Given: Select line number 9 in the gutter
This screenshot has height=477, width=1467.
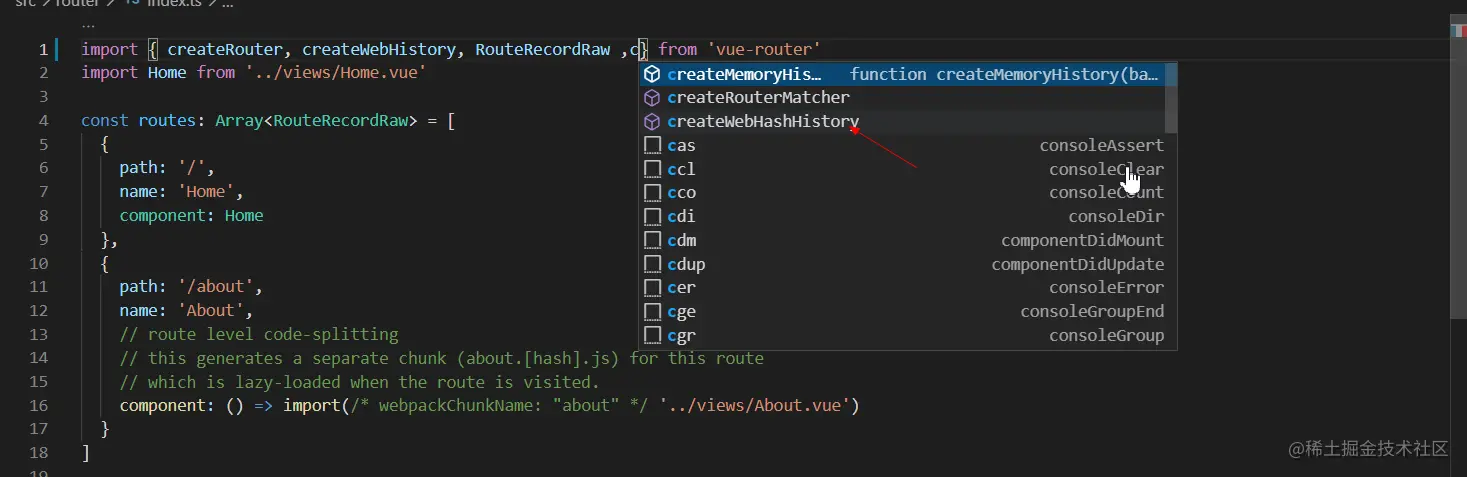Looking at the screenshot, I should (43, 239).
